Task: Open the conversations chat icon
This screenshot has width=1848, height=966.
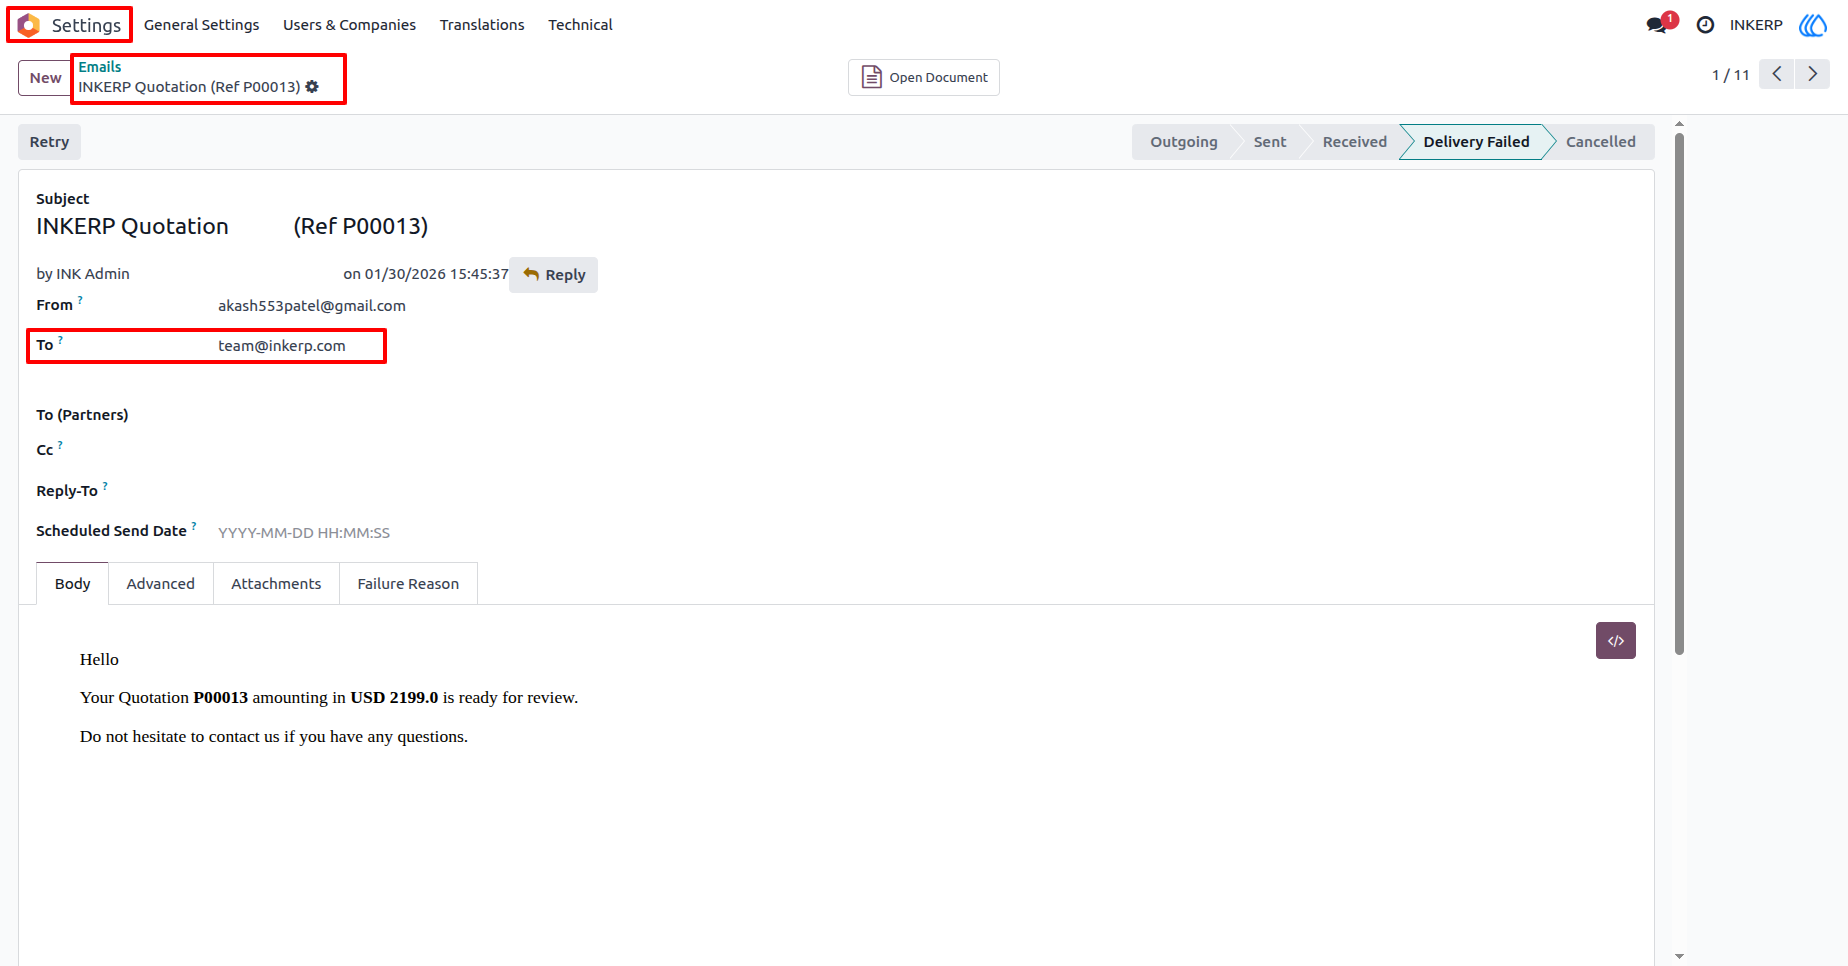Action: pyautogui.click(x=1658, y=25)
